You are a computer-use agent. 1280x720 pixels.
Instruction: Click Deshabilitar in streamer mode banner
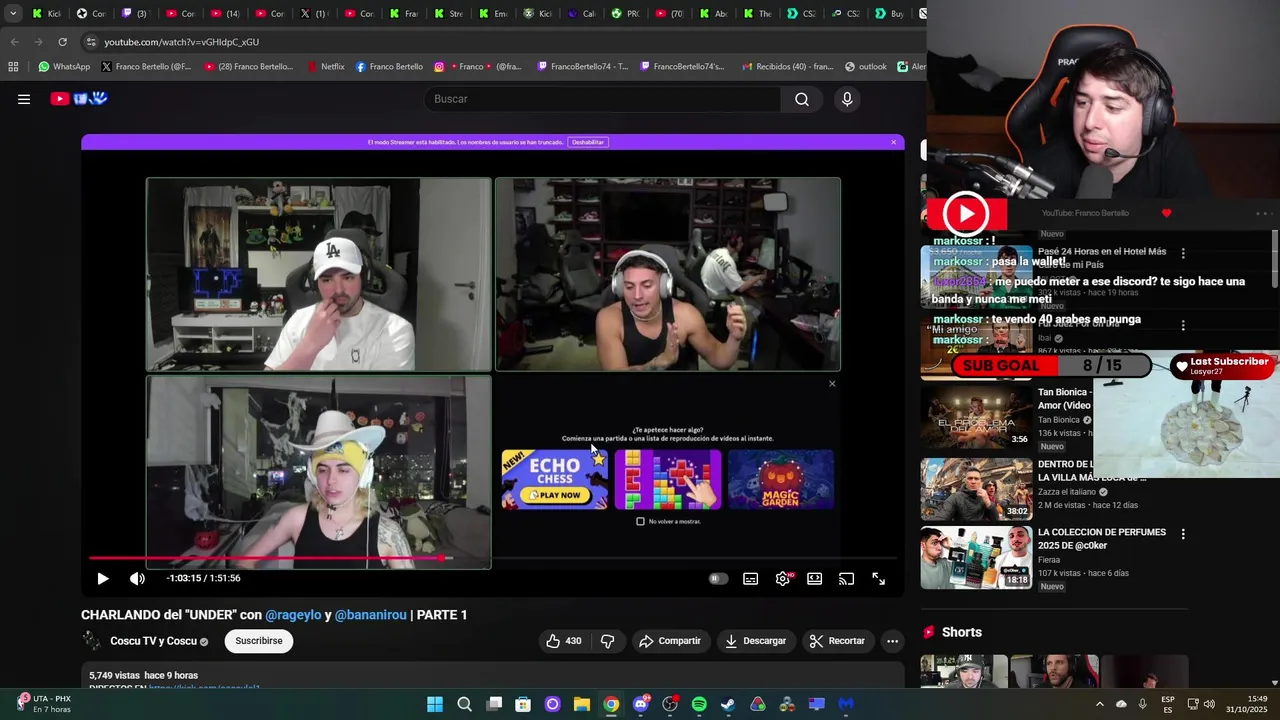point(588,142)
